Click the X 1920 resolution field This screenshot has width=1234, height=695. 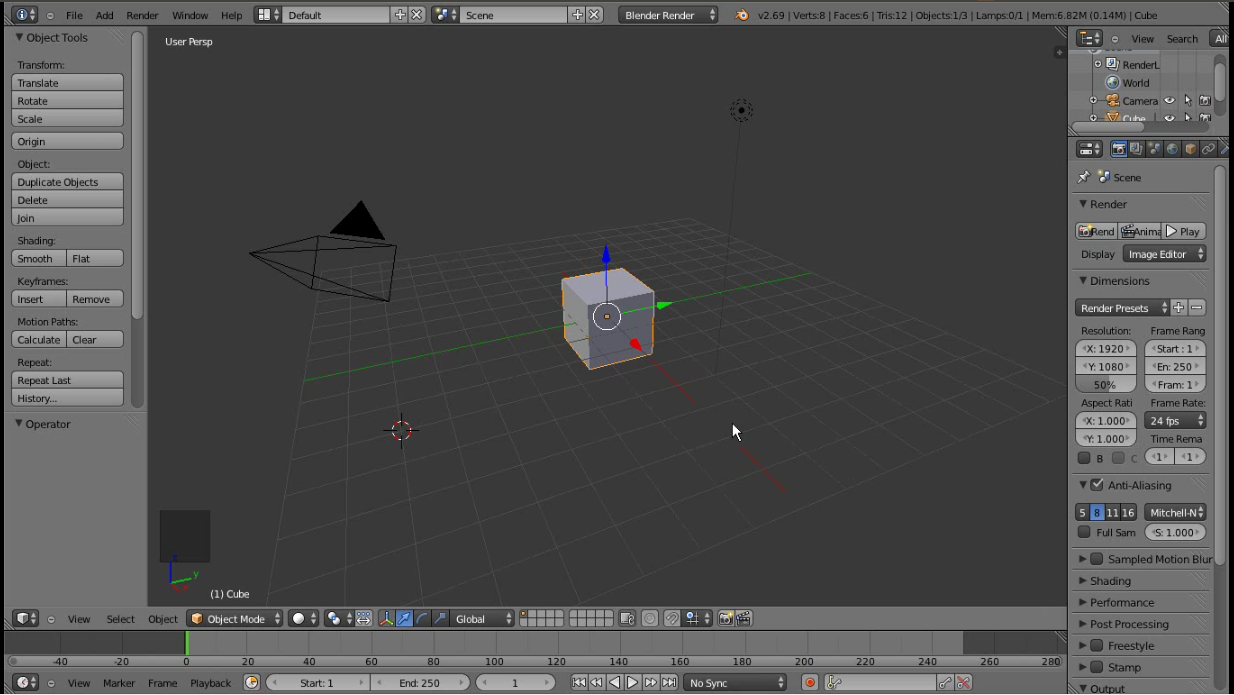(1106, 349)
